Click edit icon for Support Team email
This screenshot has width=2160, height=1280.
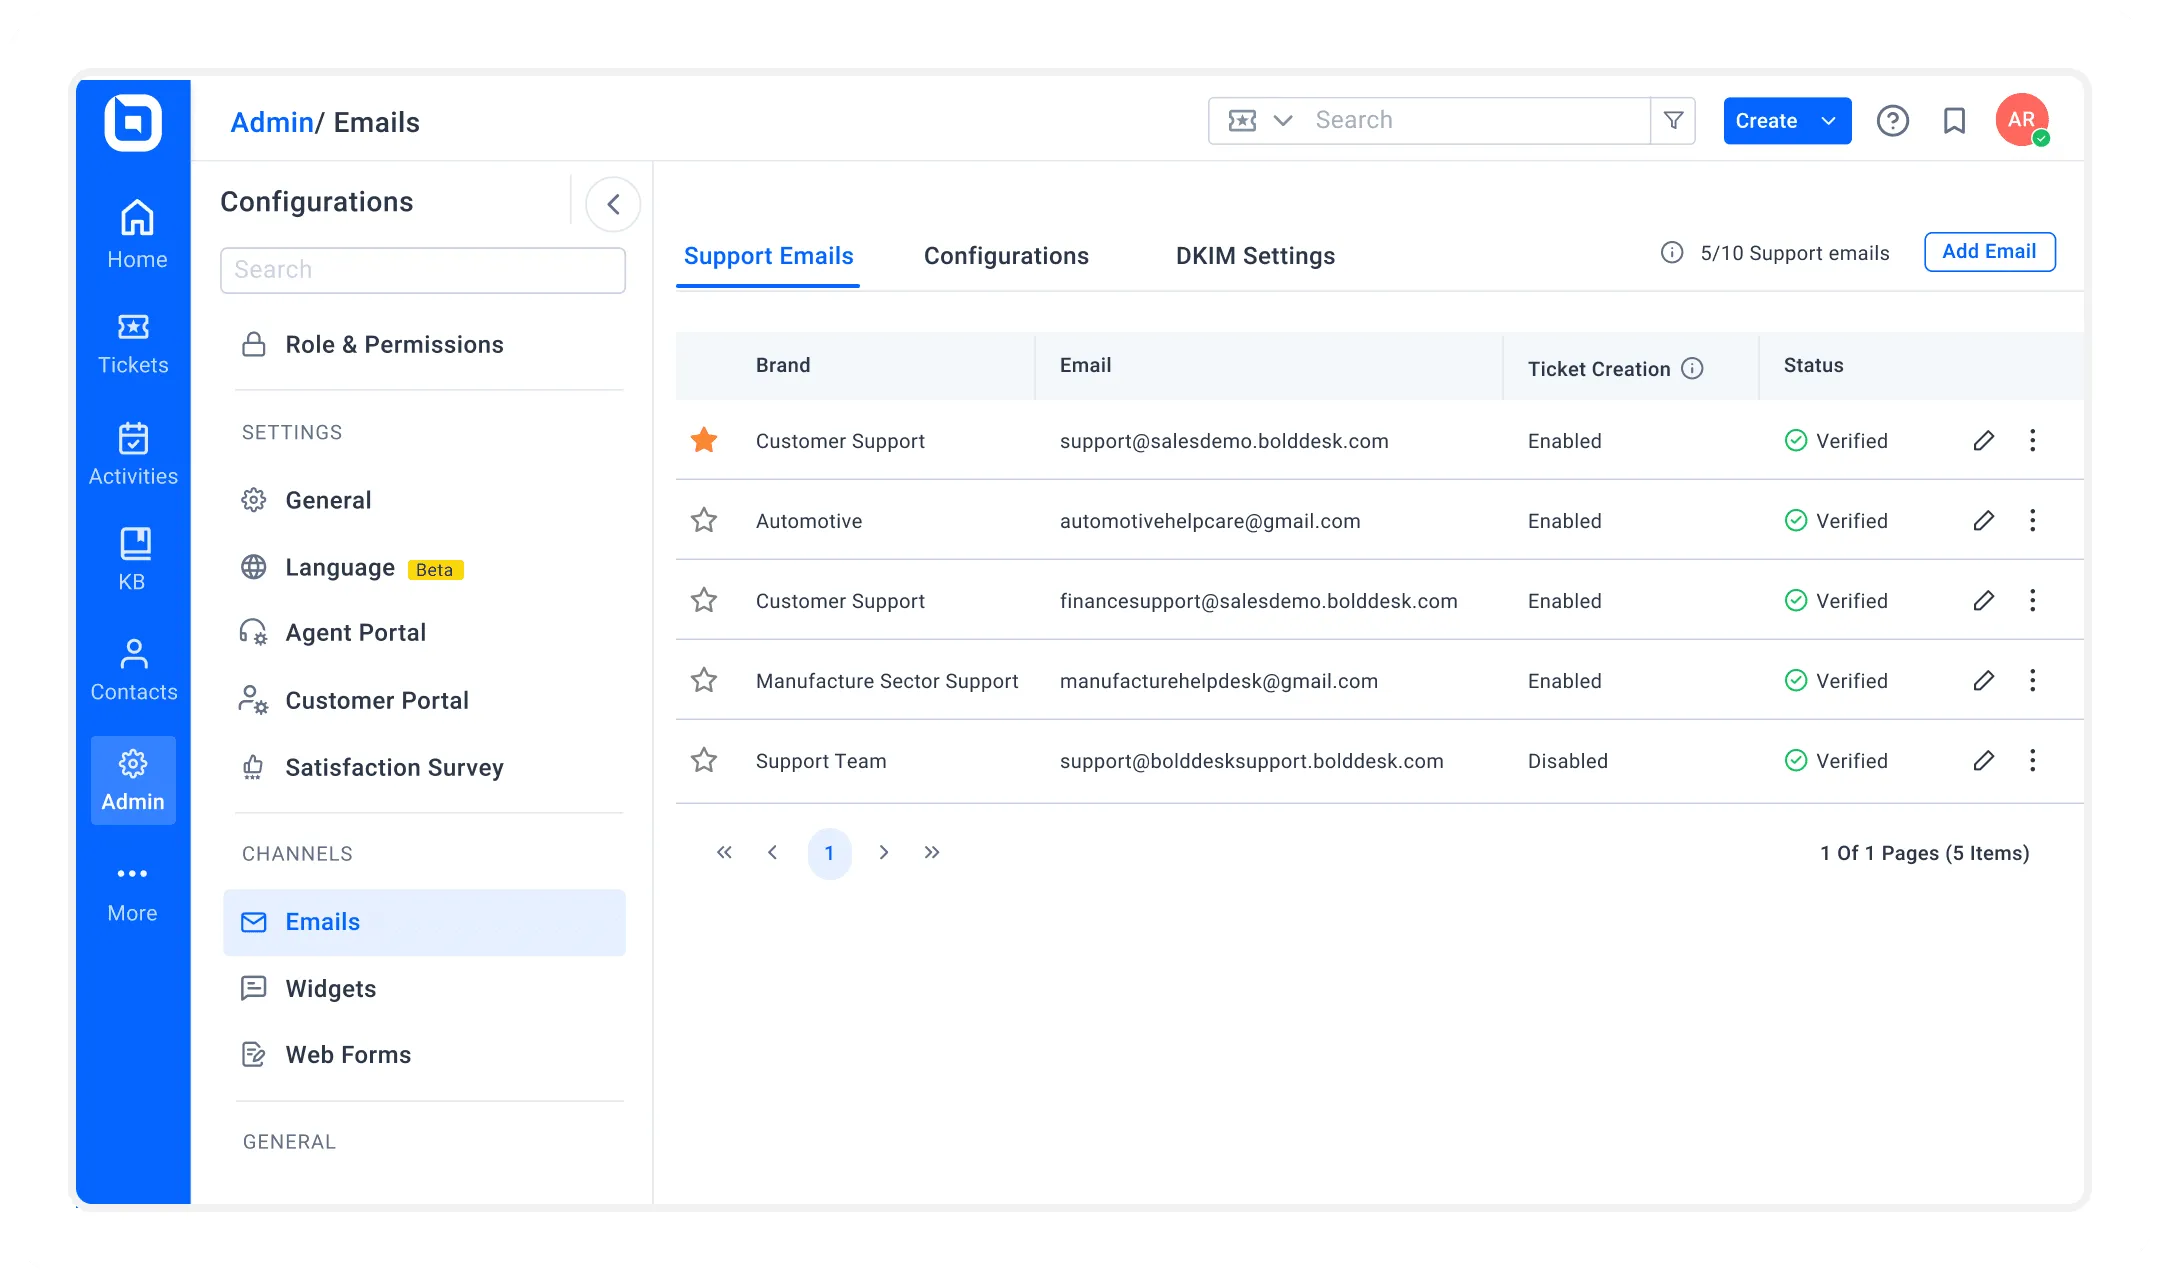(1983, 760)
